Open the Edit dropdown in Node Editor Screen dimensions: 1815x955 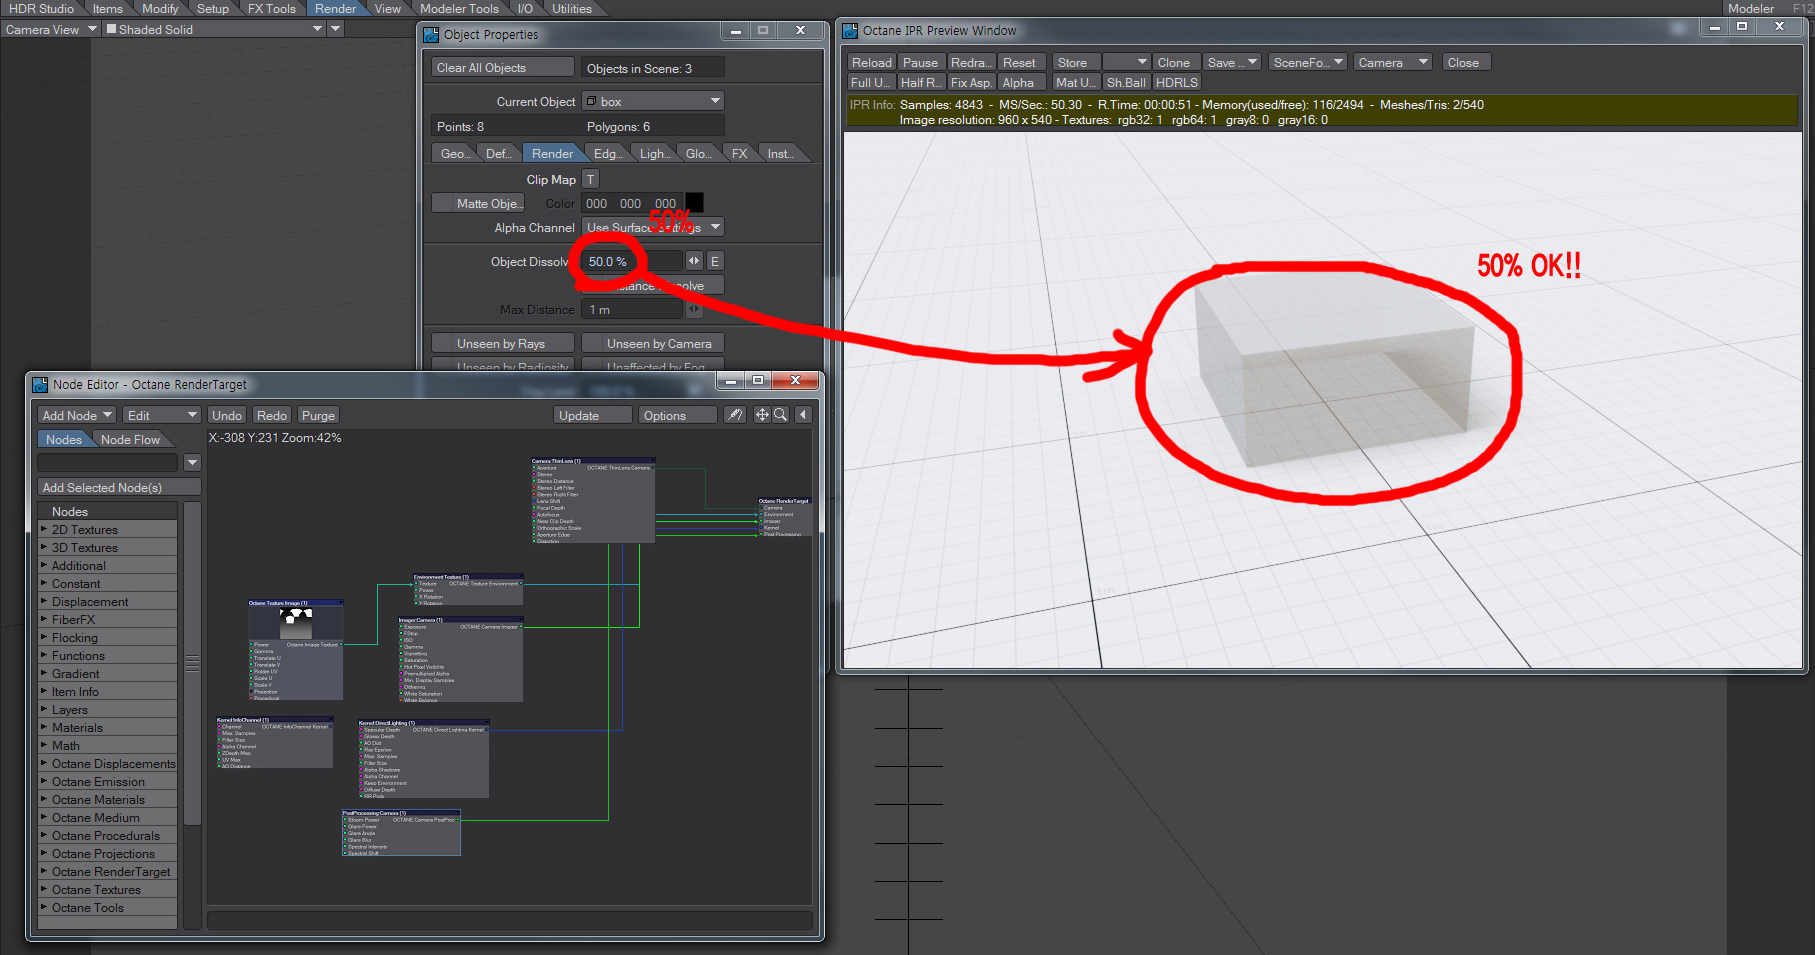point(162,415)
